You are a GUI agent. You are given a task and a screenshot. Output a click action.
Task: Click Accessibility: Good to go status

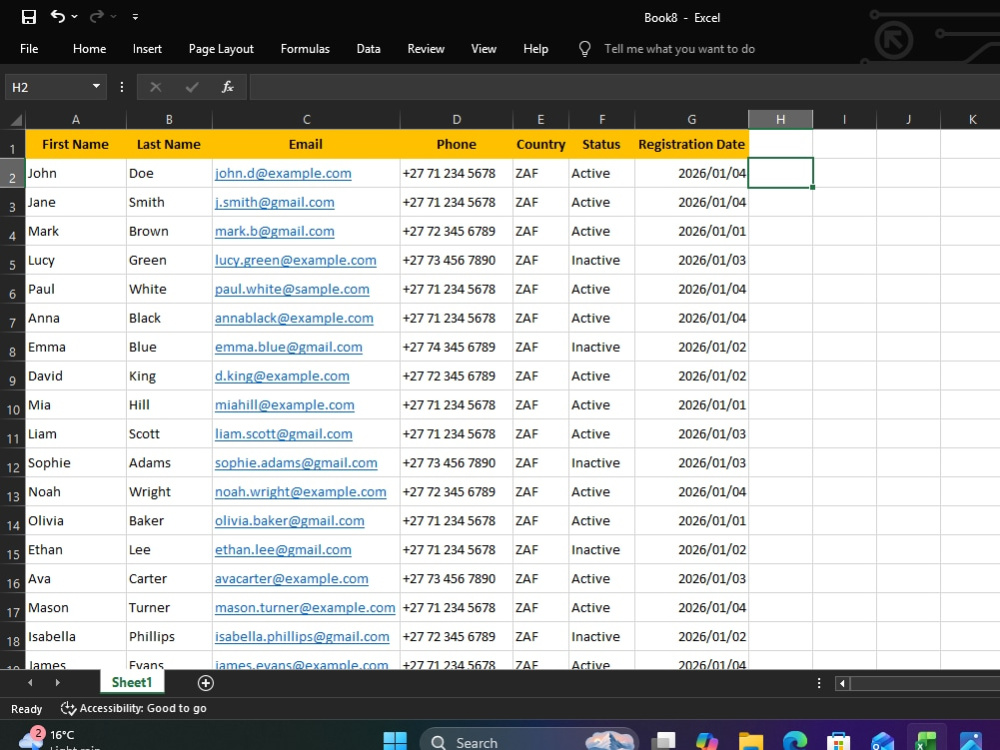pyautogui.click(x=134, y=709)
